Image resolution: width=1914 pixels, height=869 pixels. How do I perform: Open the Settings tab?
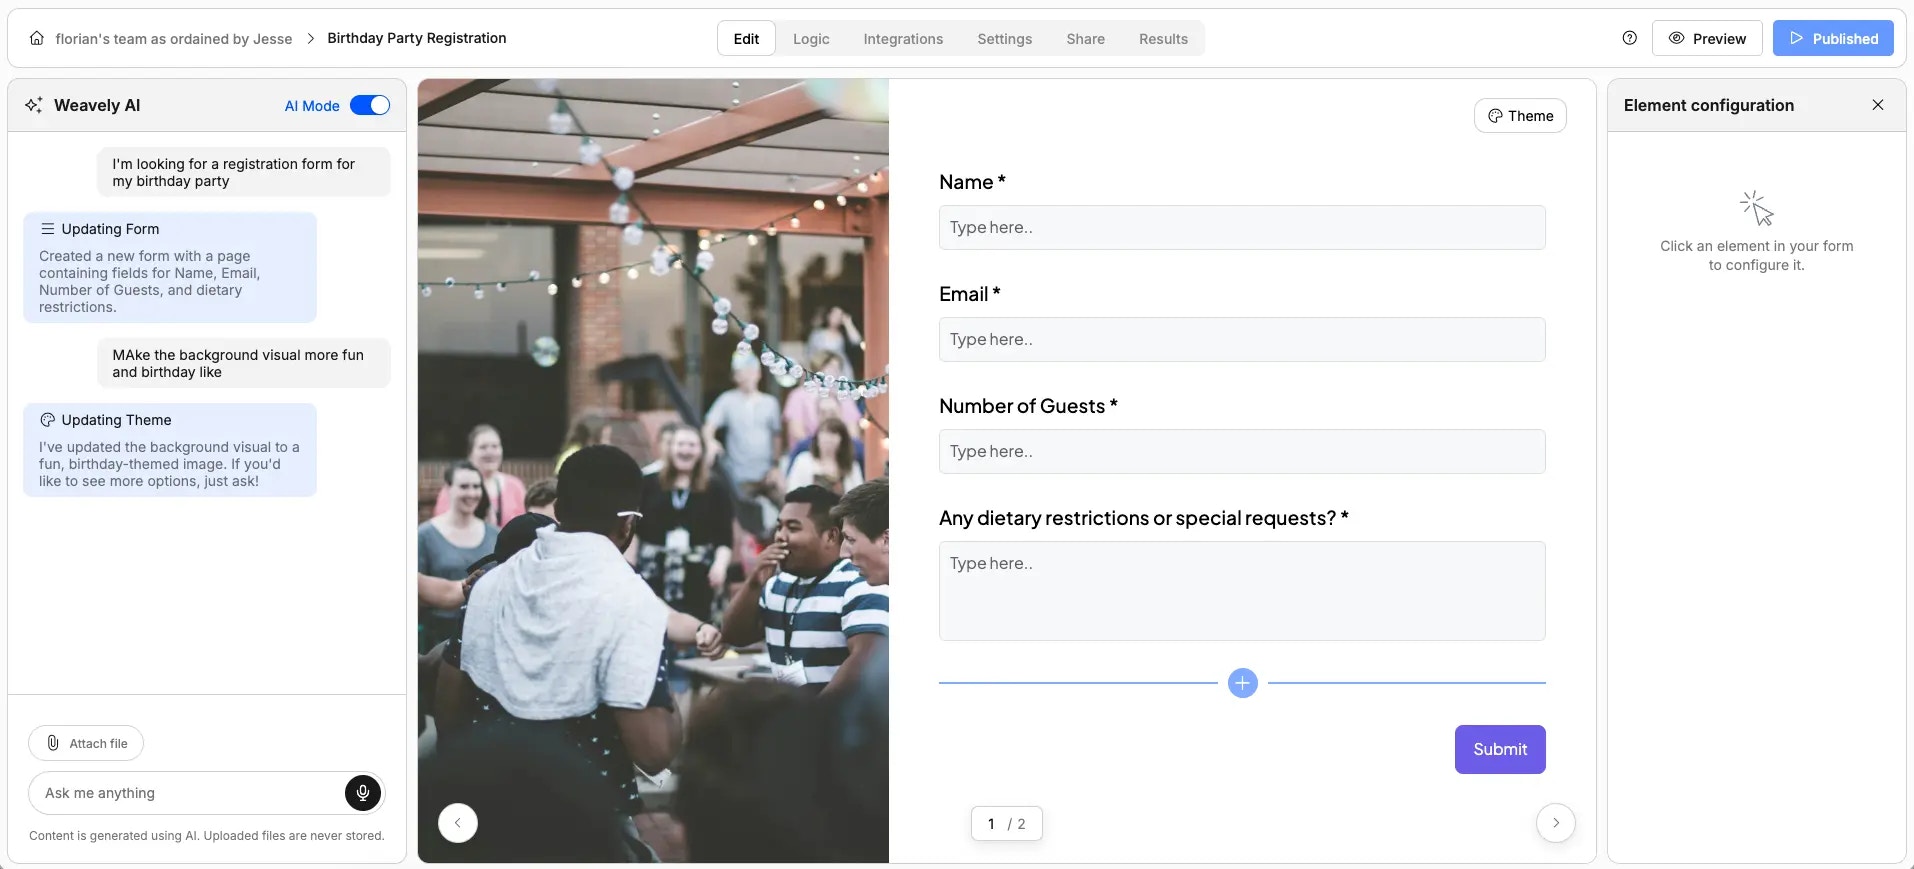click(1004, 38)
